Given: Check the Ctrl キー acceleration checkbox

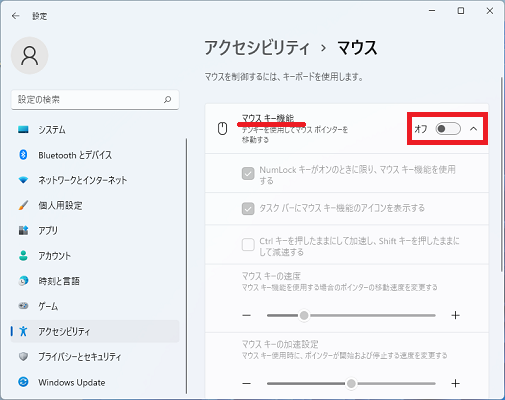Looking at the screenshot, I should [248, 245].
